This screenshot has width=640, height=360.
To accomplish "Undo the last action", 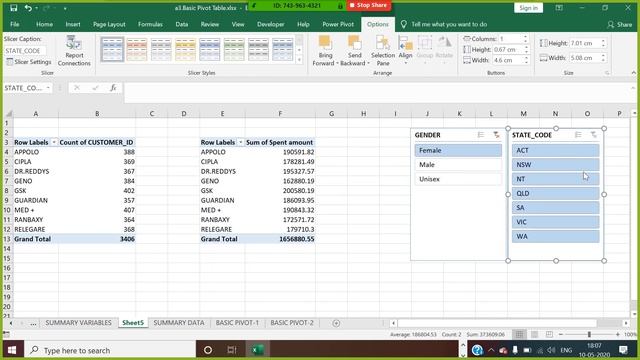I will pos(28,8).
